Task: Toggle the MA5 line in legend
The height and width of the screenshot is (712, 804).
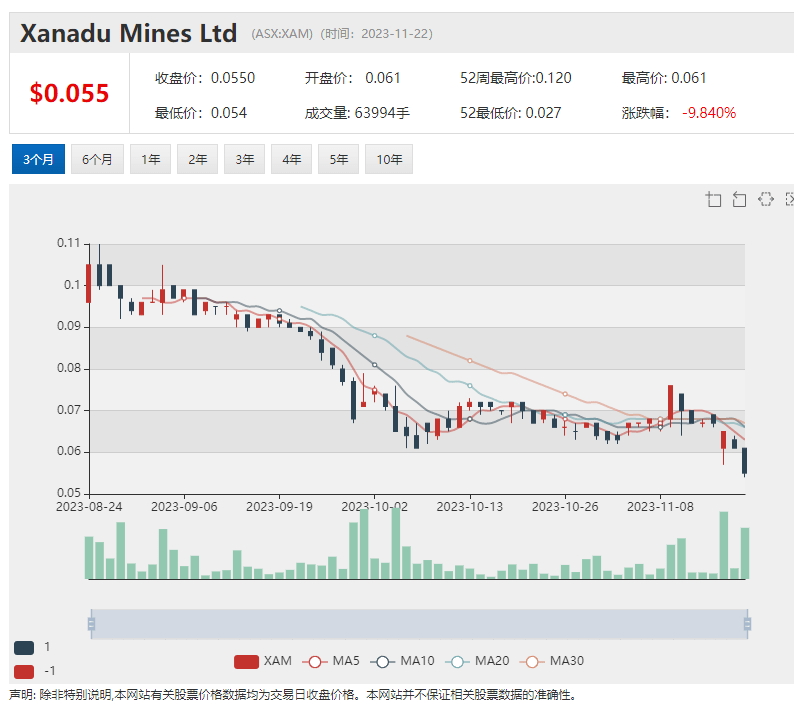Action: tap(333, 661)
